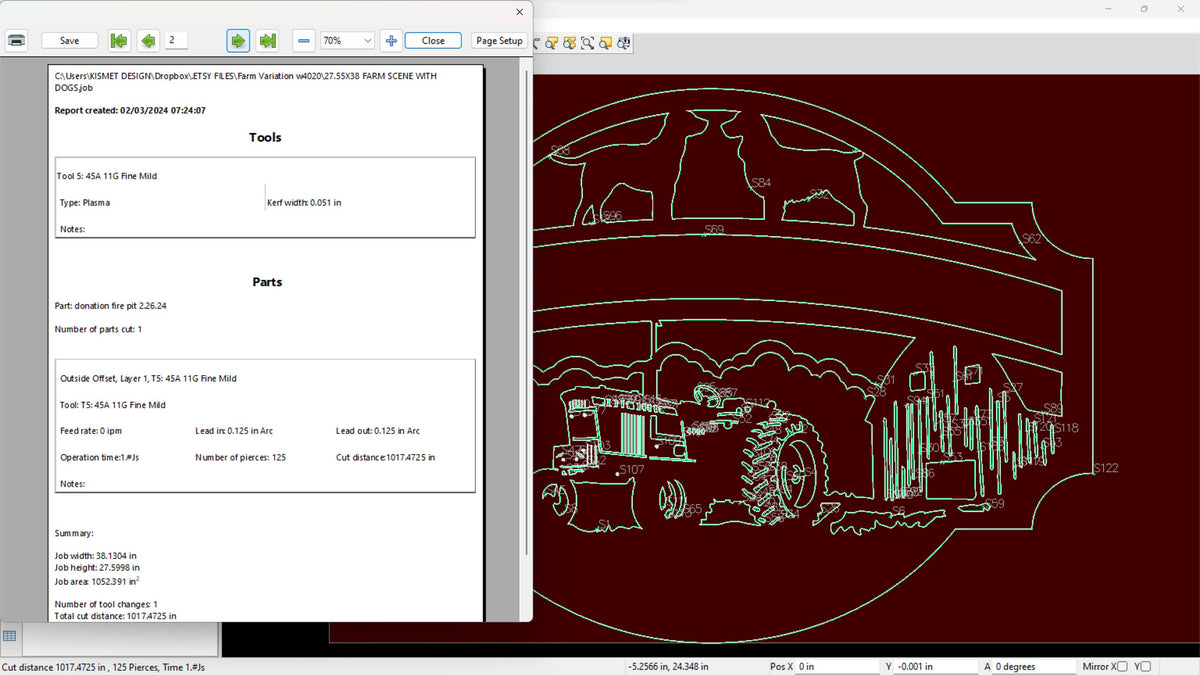Click the last zoom icon beside toolbar edge
Viewport: 1200px width, 675px height.
tap(624, 43)
